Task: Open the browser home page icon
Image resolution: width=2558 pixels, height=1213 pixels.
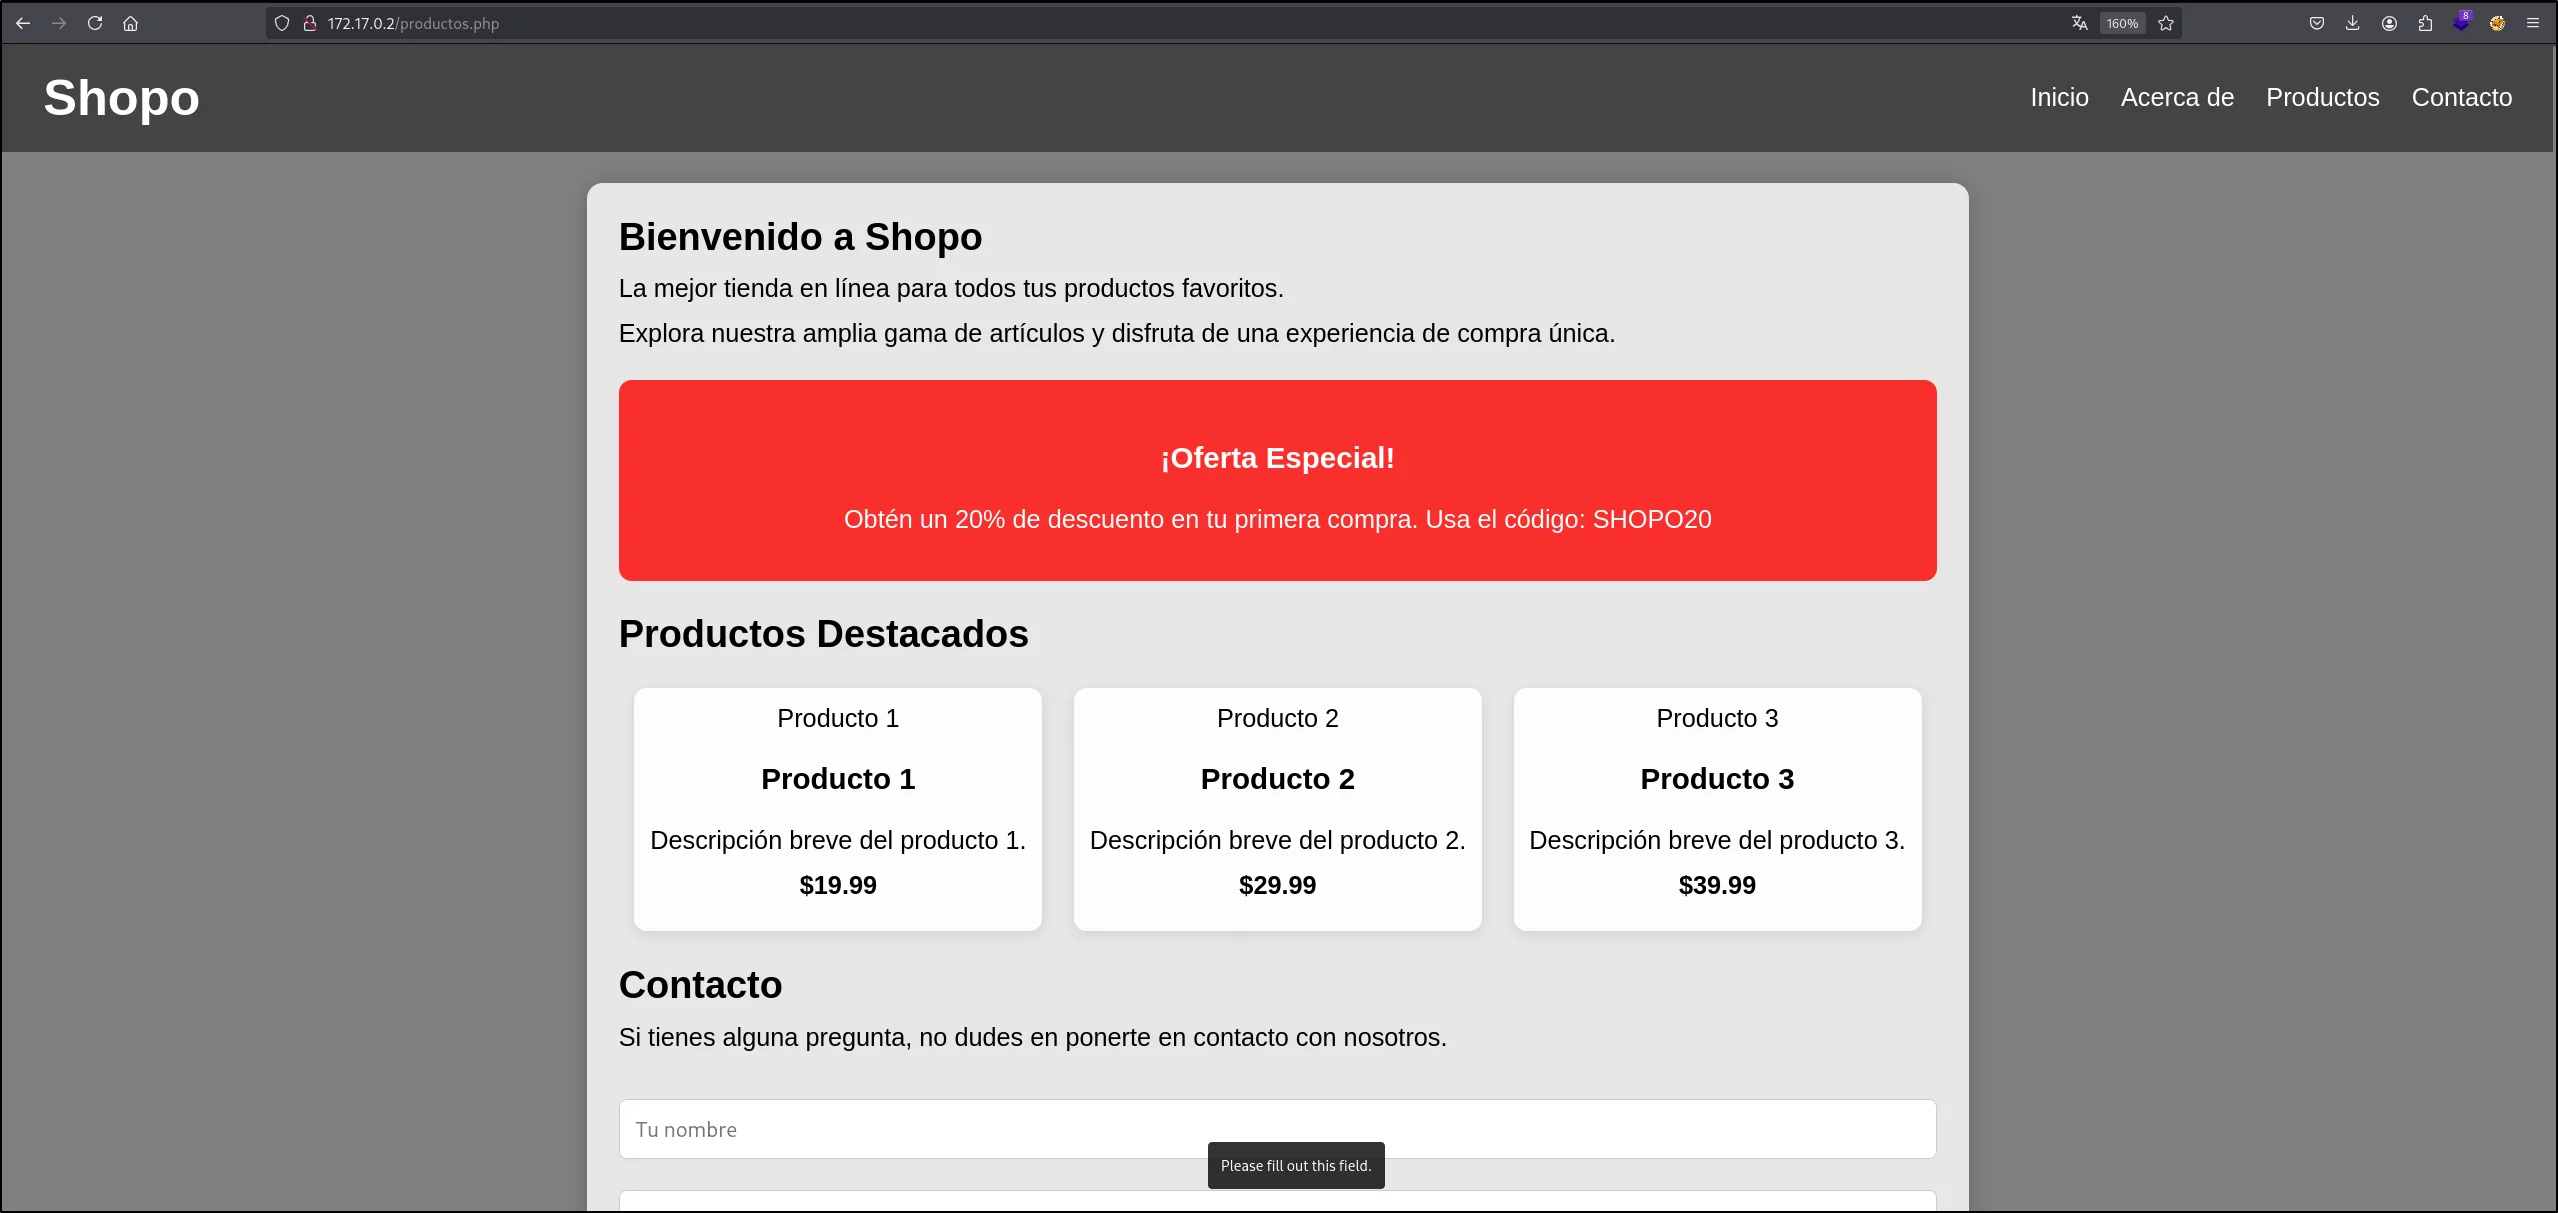Action: [x=130, y=23]
